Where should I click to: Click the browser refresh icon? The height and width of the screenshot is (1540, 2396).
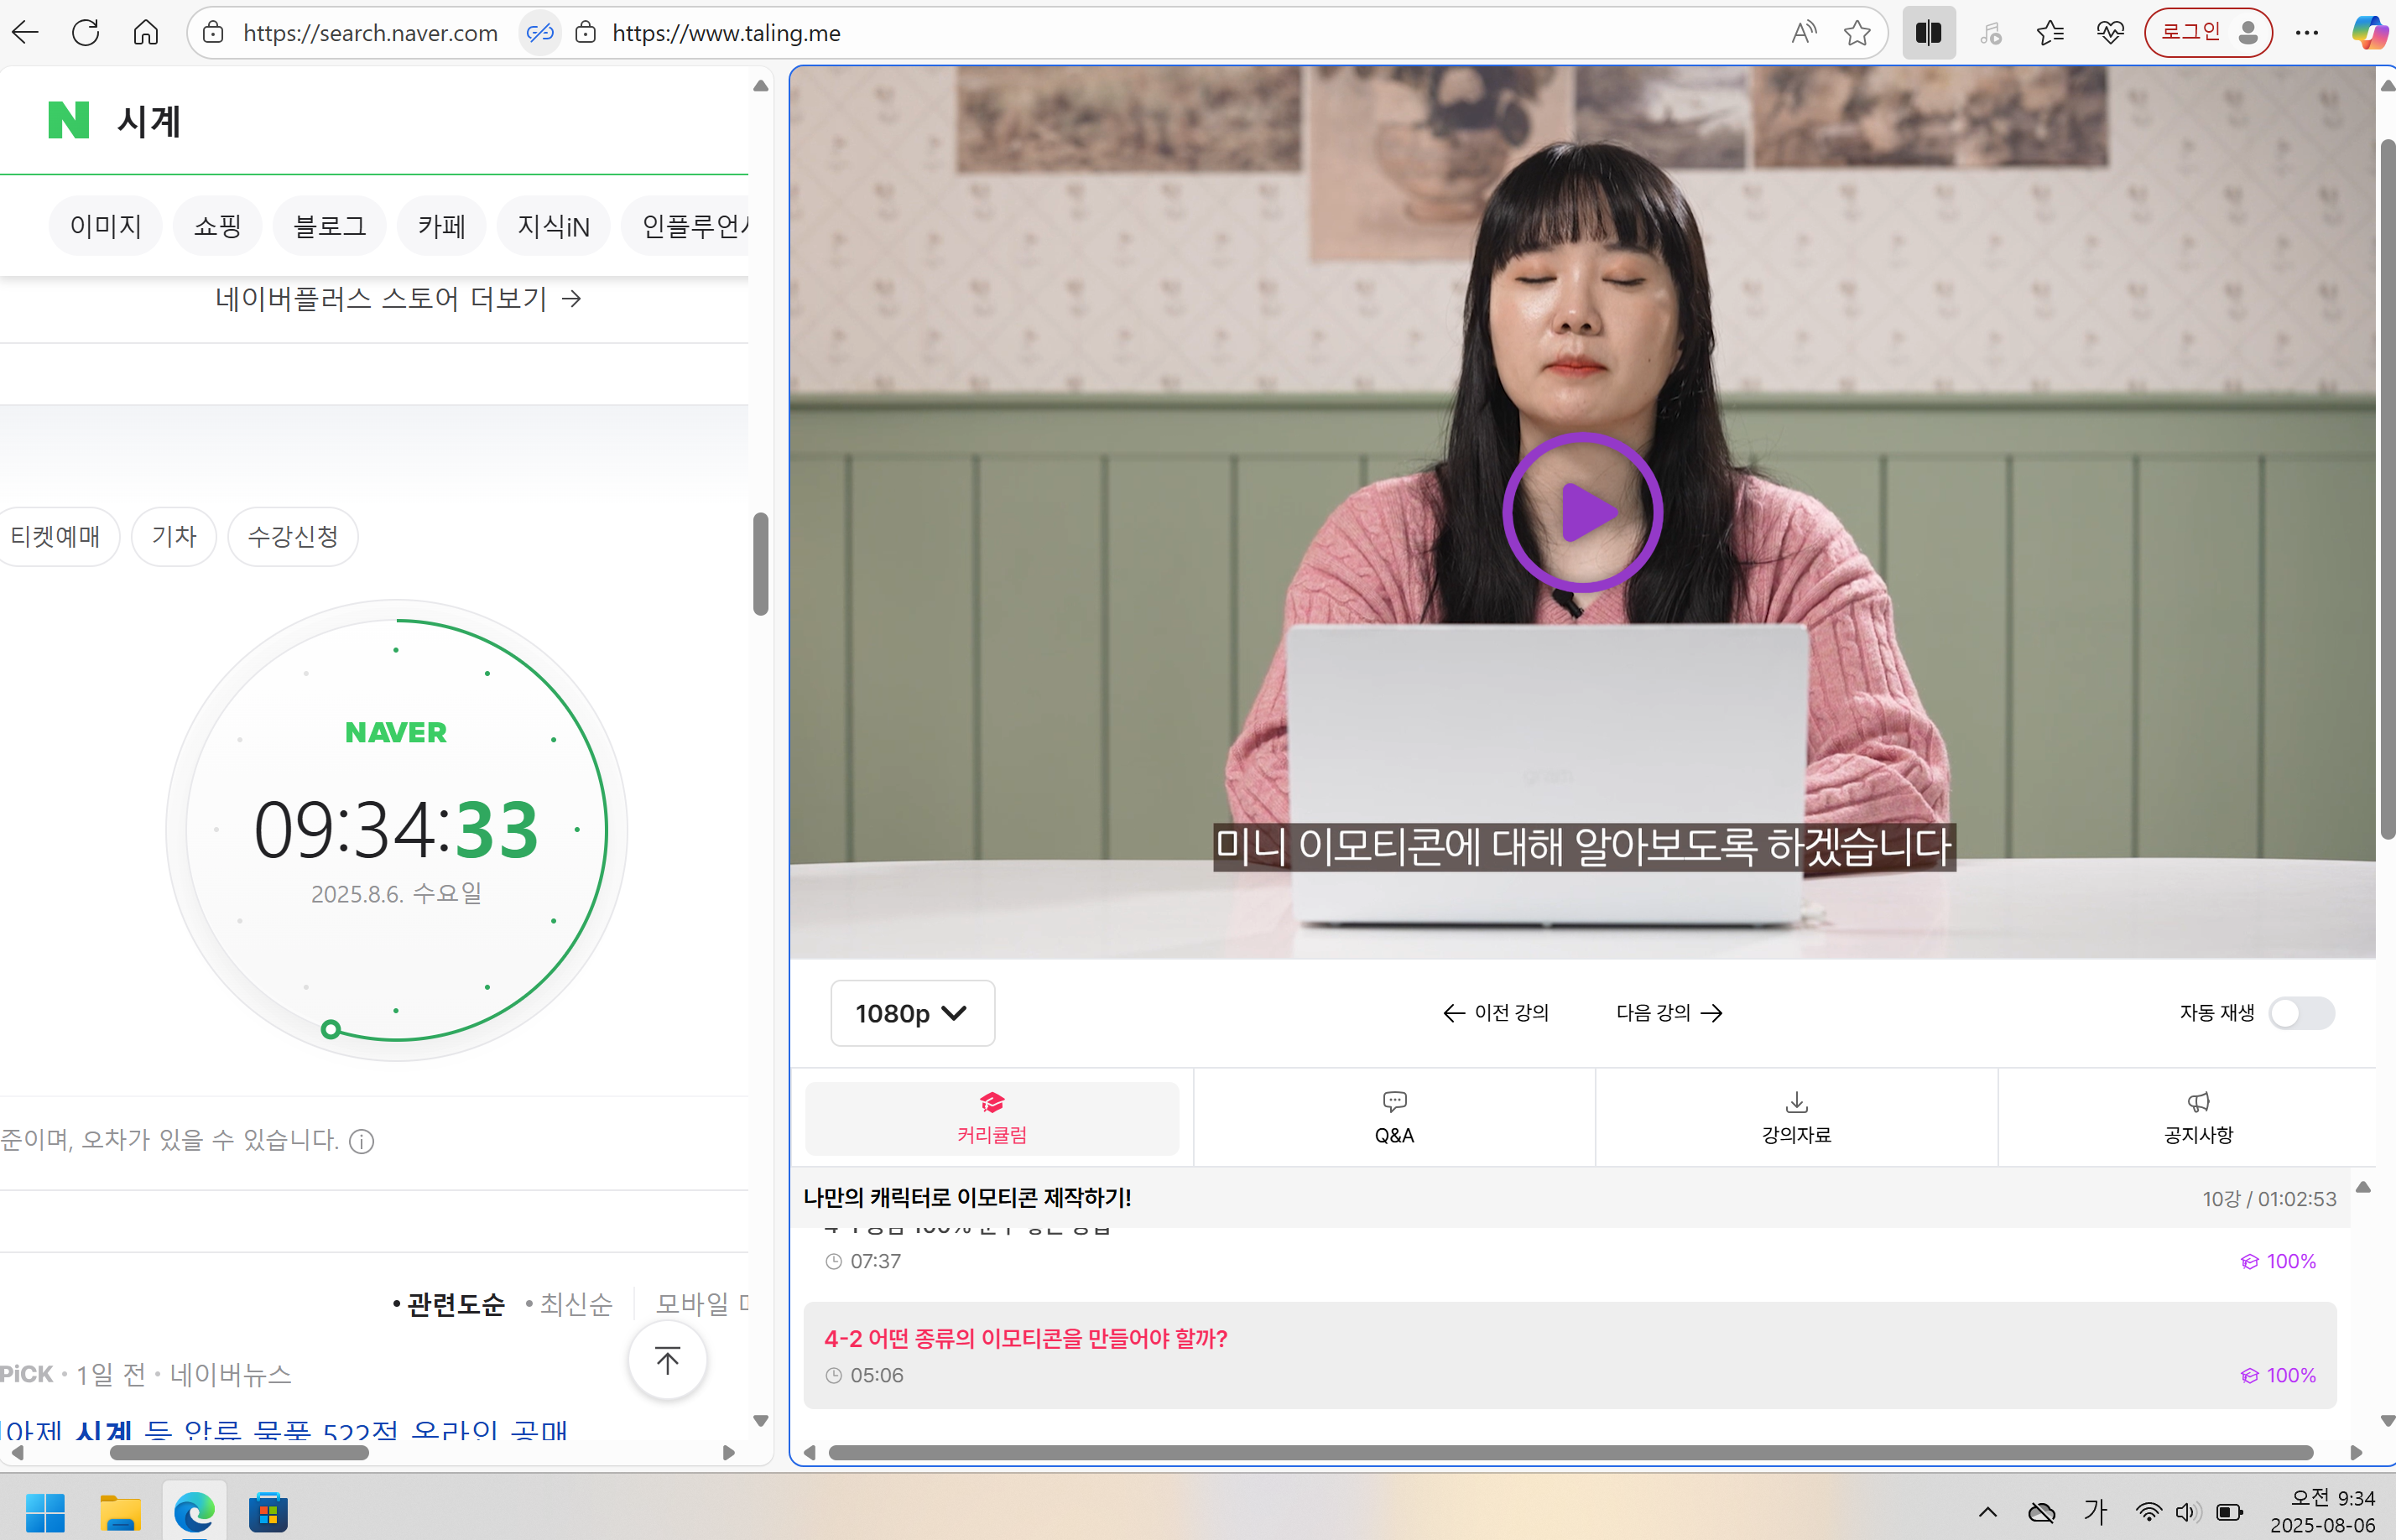86,33
